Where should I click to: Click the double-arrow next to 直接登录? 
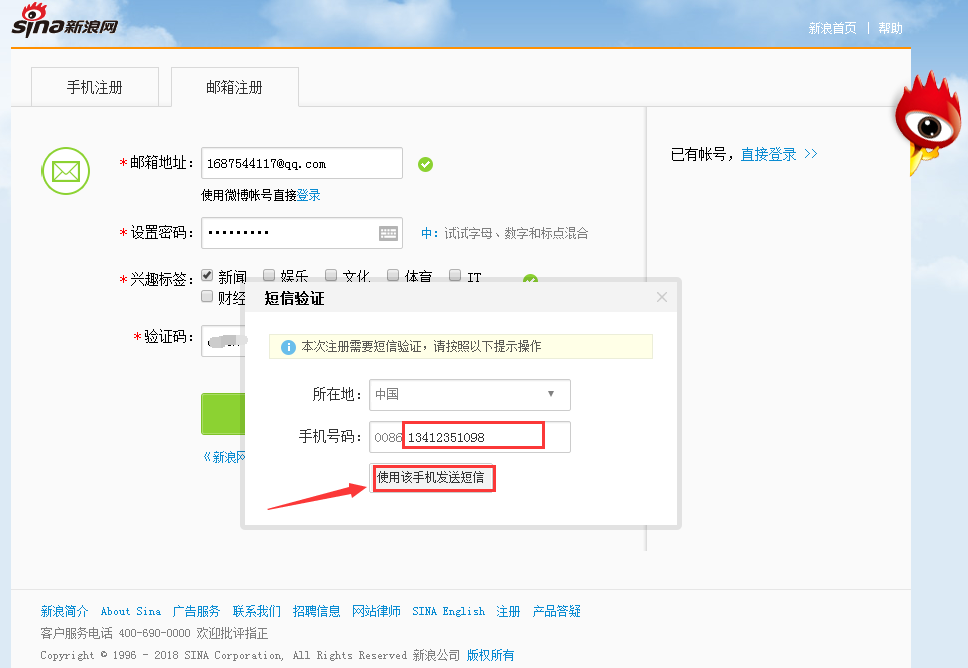(x=811, y=154)
